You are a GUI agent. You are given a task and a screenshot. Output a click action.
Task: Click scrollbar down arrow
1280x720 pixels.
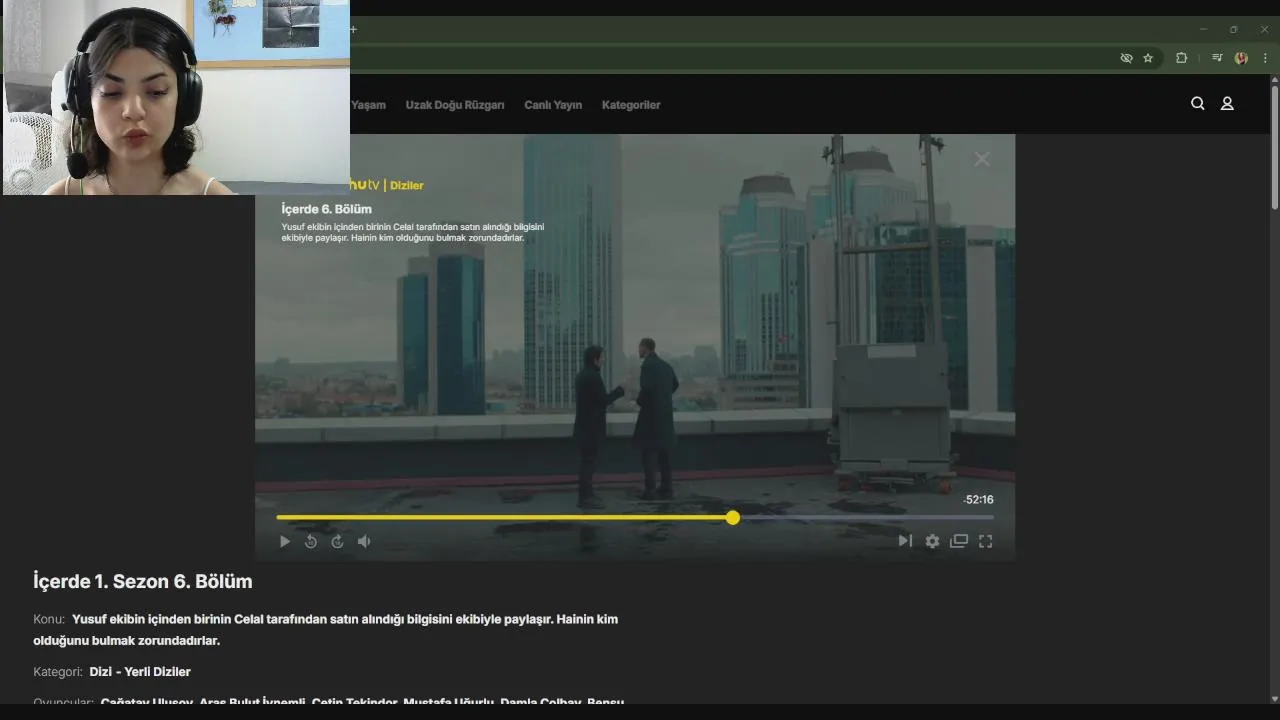pos(1274,698)
